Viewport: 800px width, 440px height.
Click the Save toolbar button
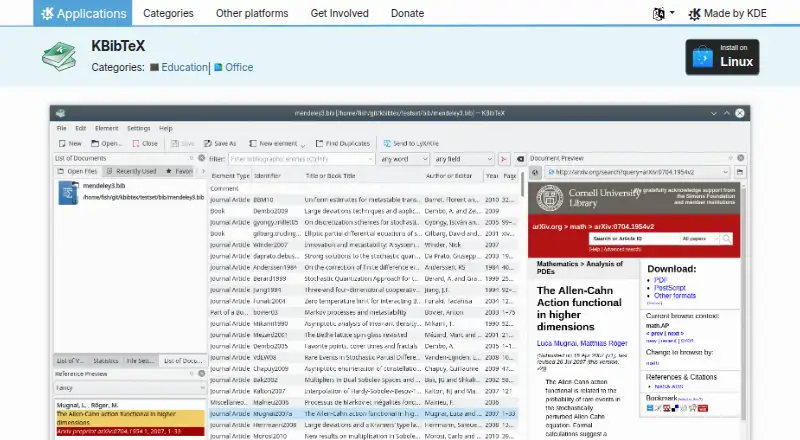[183, 143]
